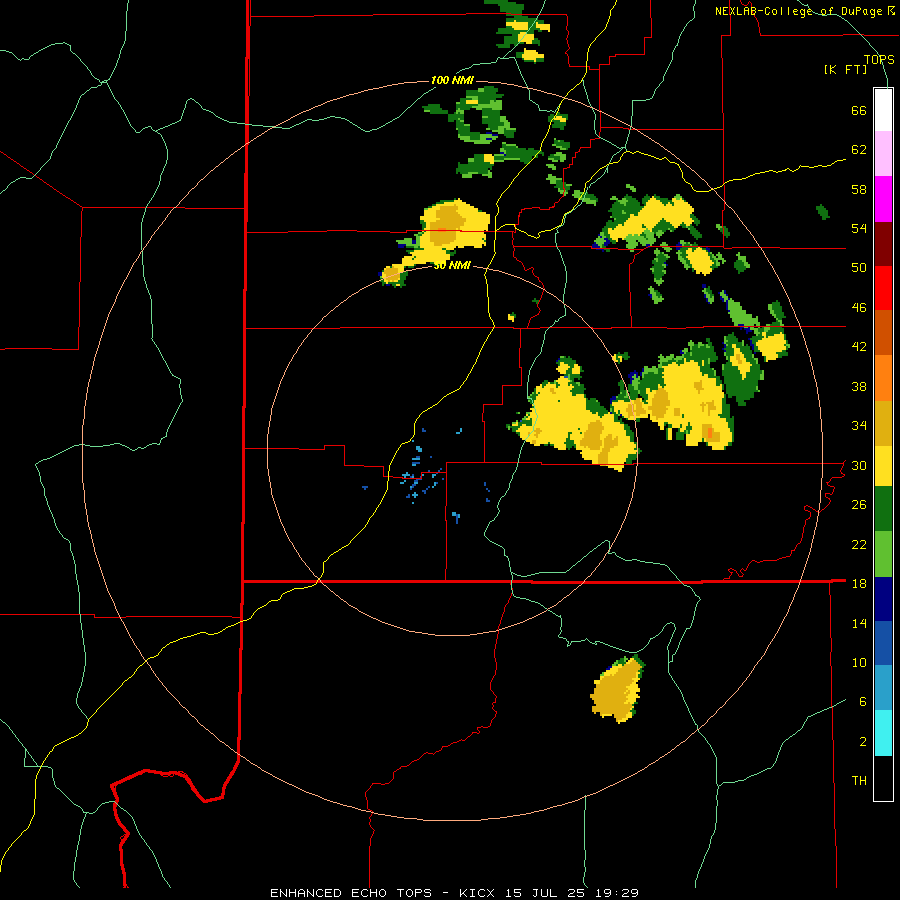This screenshot has height=900, width=900.
Task: Click the 50 NMI range ring label
Action: (452, 265)
